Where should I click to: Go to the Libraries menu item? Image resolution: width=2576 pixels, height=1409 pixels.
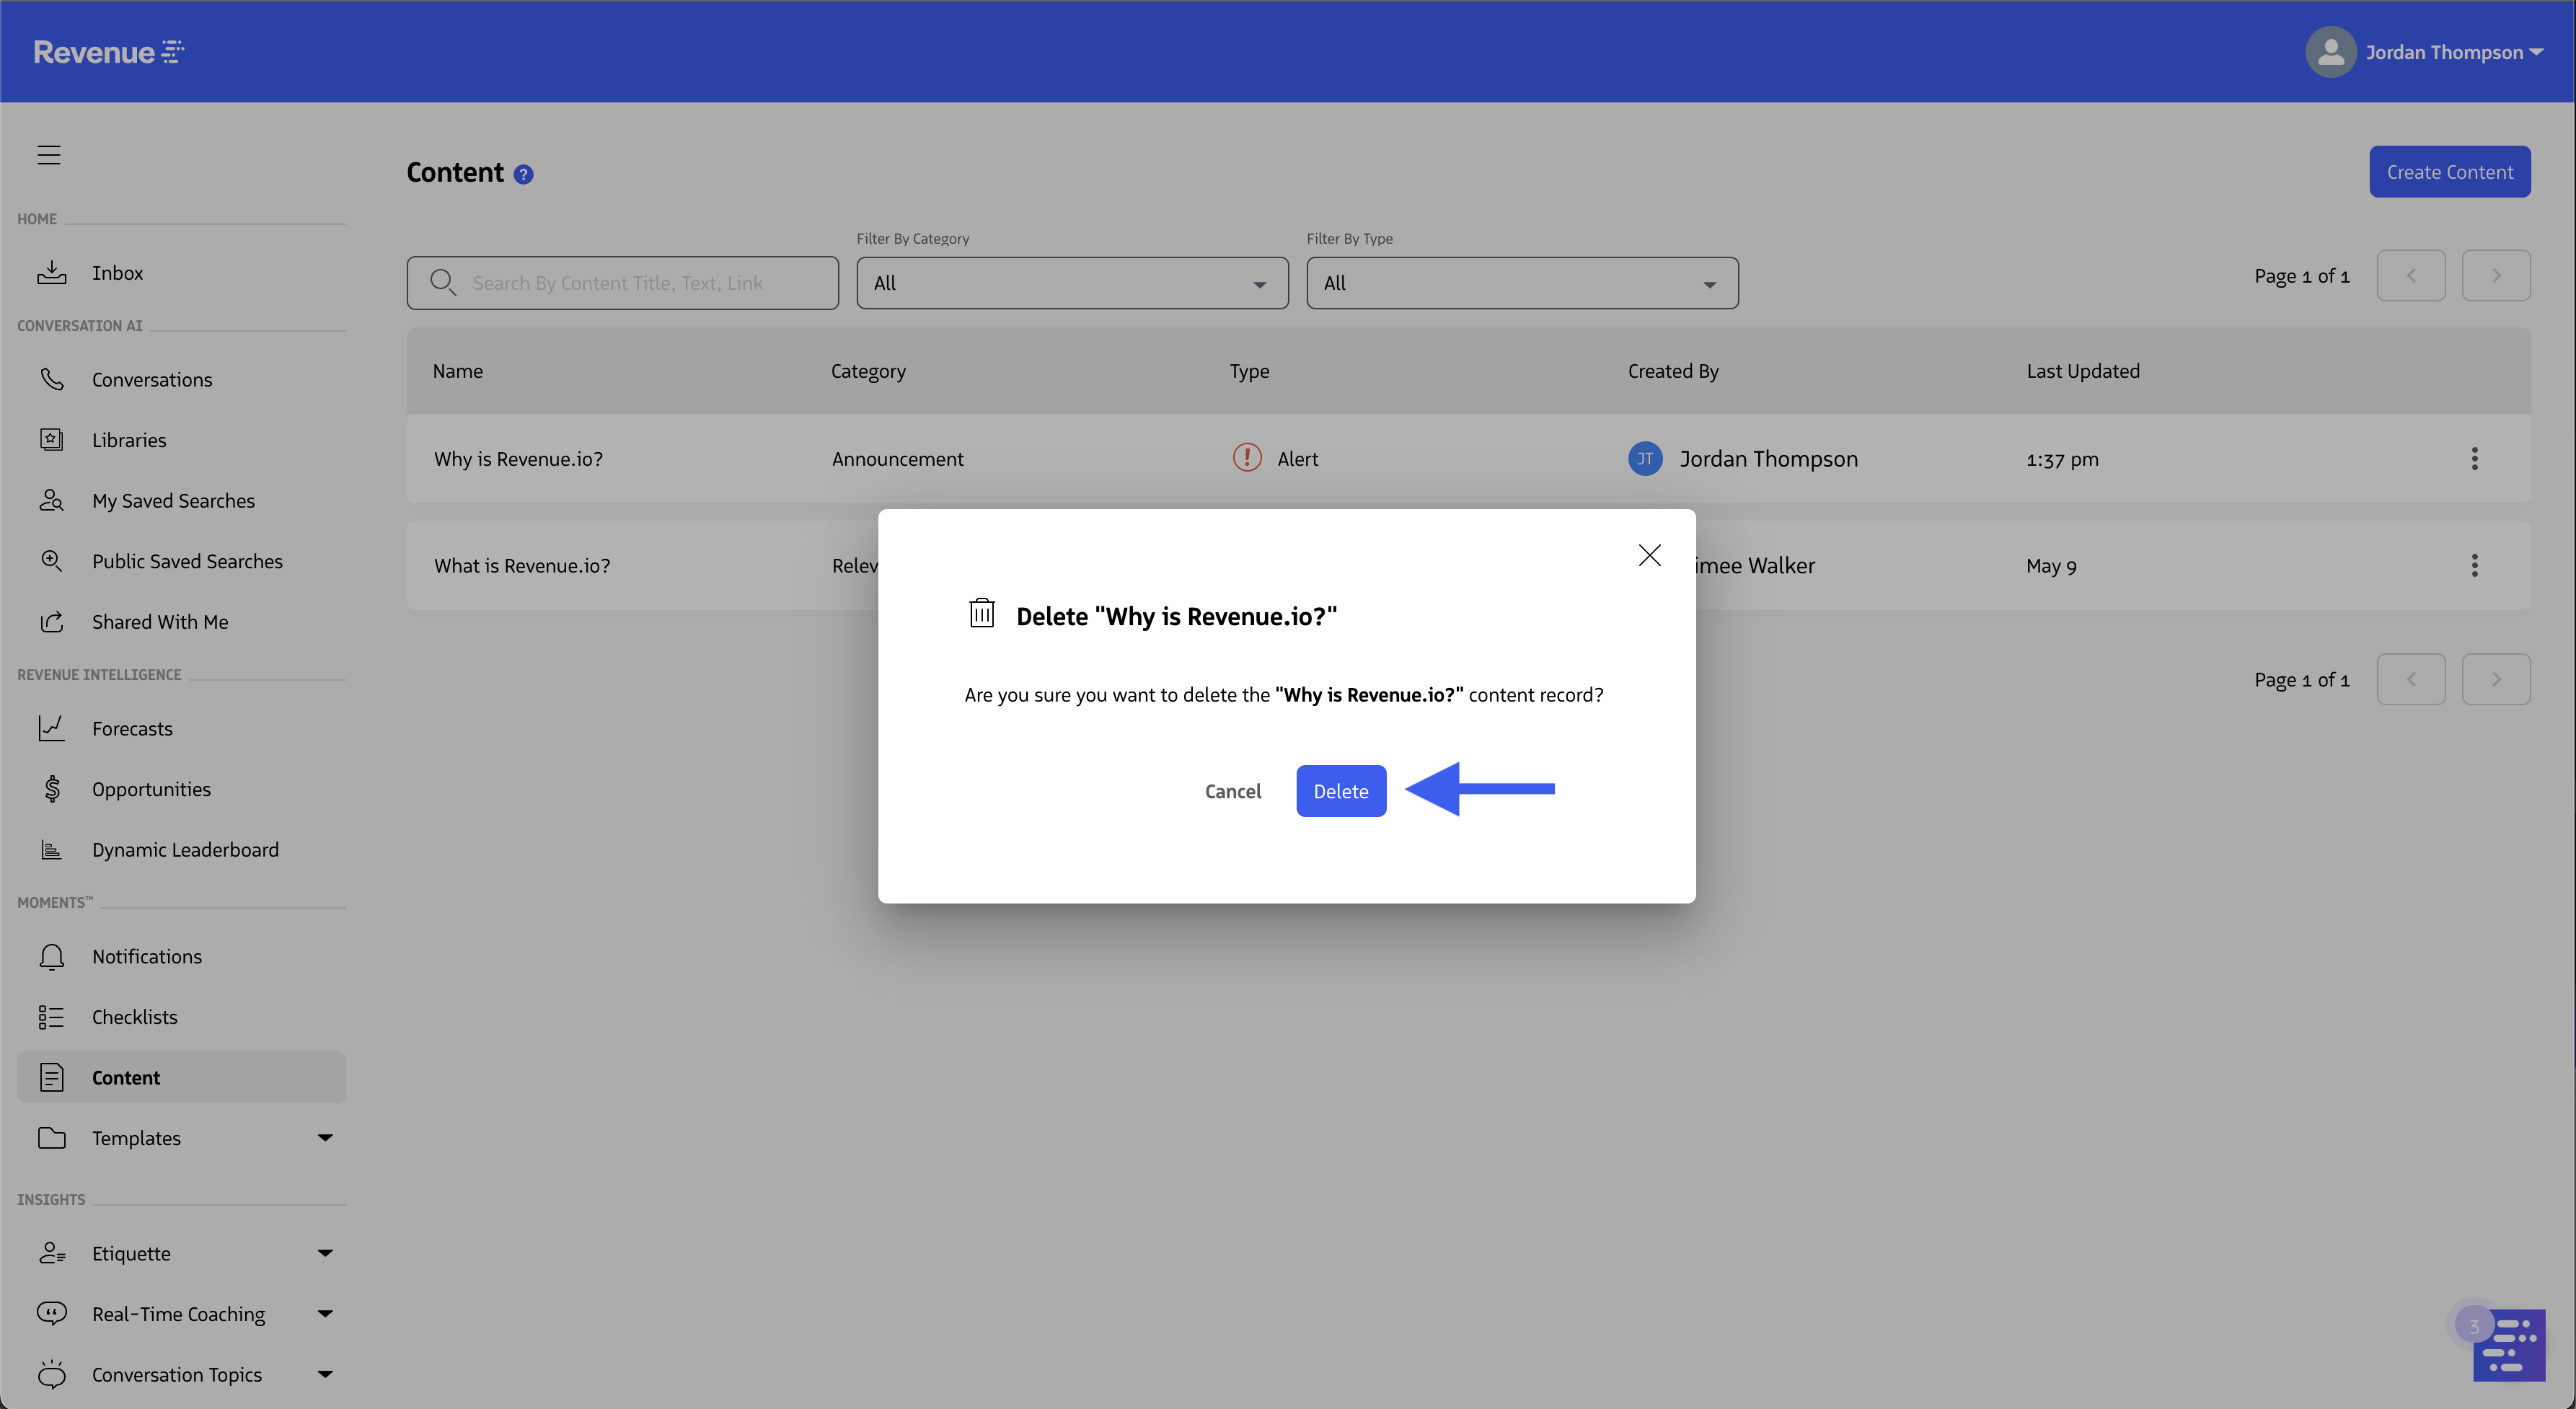[181, 439]
